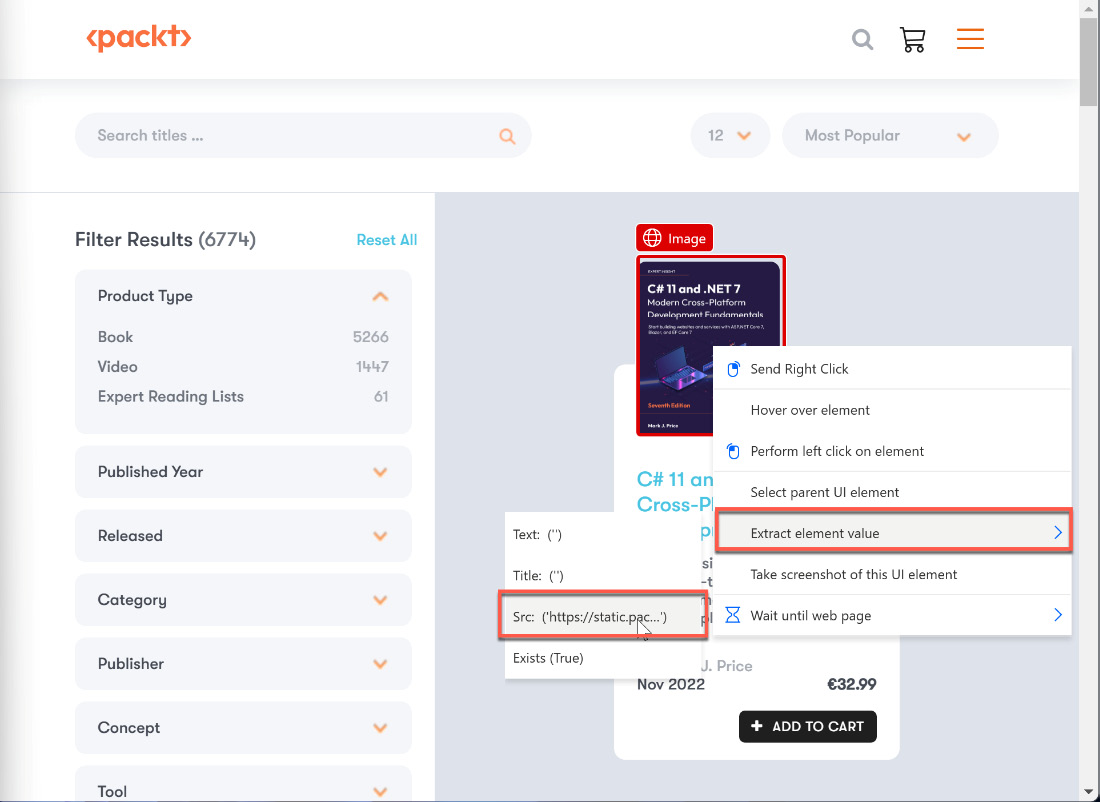
Task: Click the 61 Expert Reading Lists count
Action: pos(381,396)
